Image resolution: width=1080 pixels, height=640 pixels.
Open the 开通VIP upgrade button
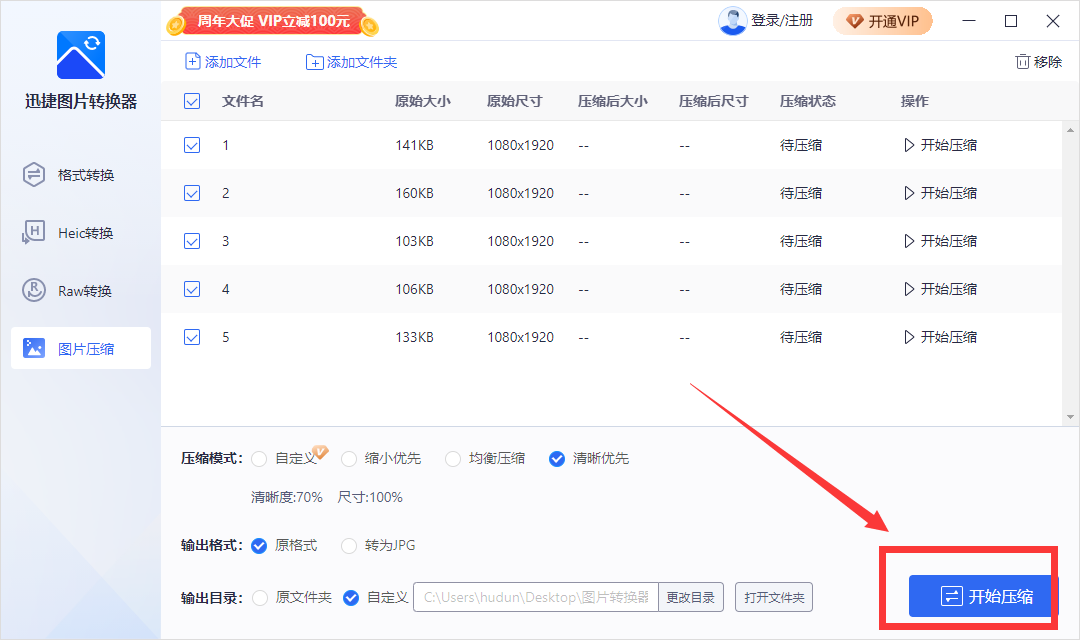tap(883, 20)
